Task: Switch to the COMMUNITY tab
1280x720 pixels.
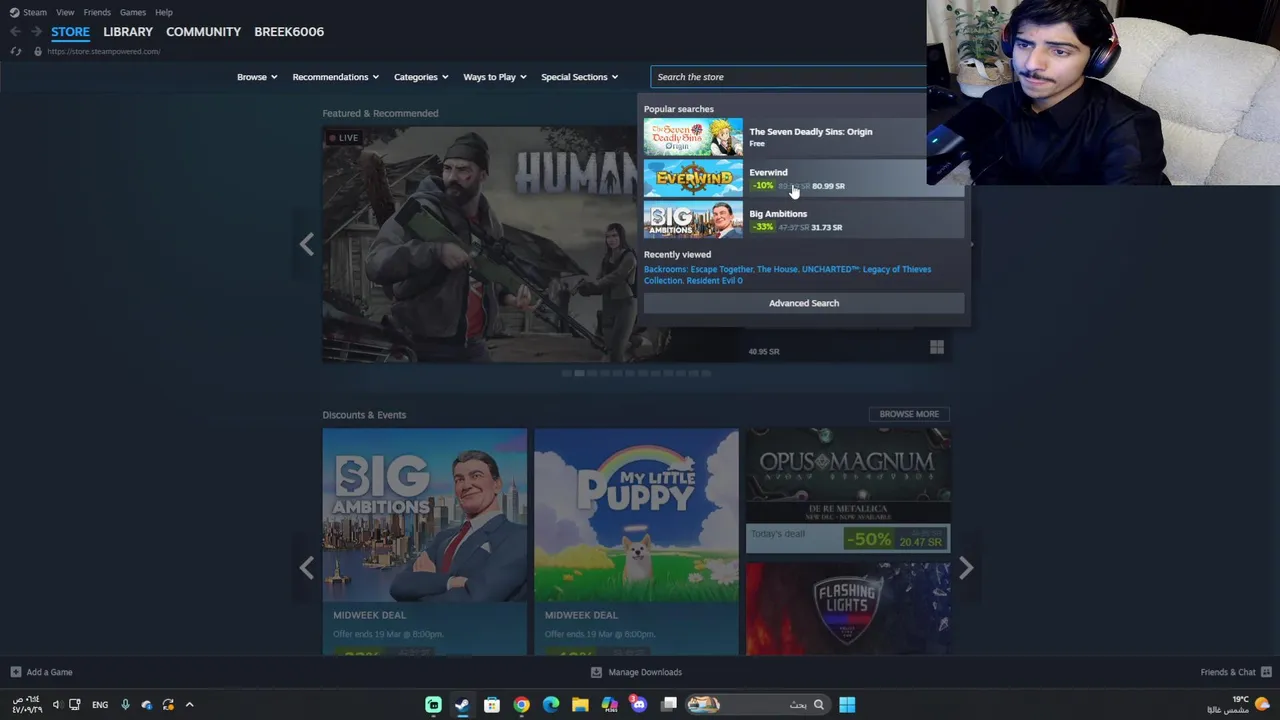Action: point(203,32)
